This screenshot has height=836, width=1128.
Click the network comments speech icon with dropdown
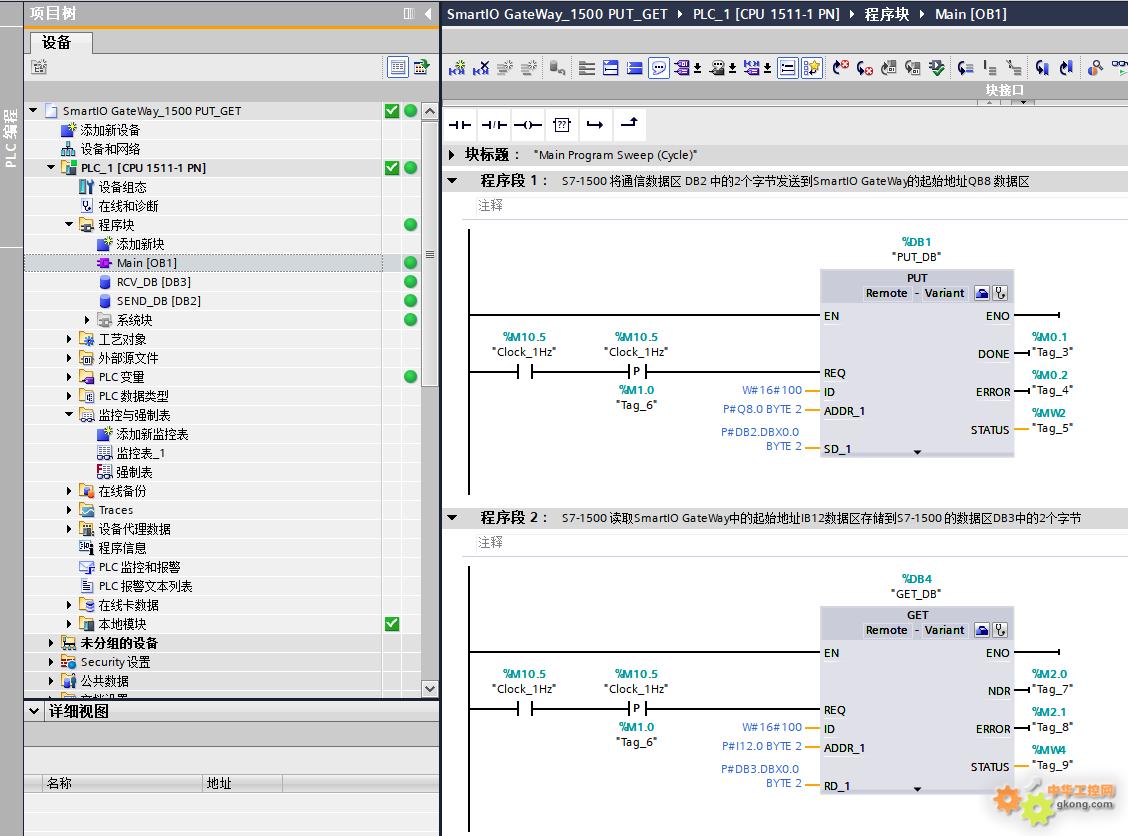coord(717,68)
